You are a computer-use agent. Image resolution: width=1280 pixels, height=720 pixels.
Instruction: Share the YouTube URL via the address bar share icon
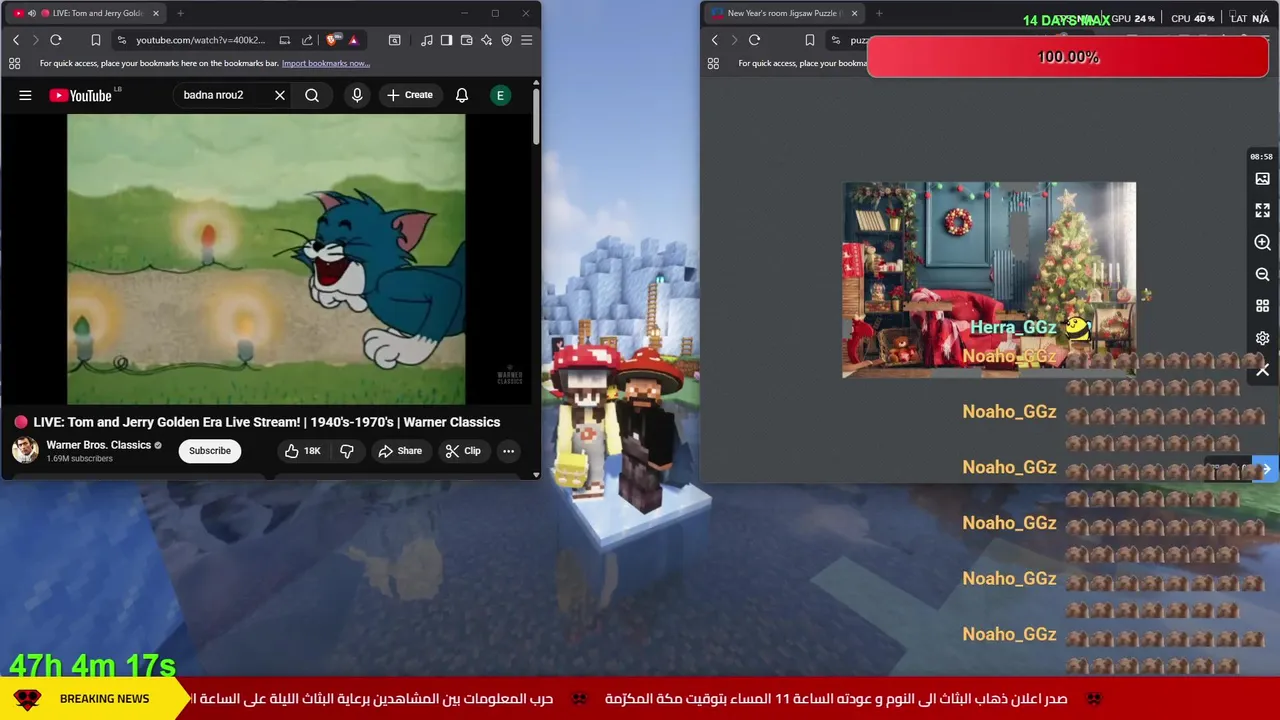click(307, 40)
